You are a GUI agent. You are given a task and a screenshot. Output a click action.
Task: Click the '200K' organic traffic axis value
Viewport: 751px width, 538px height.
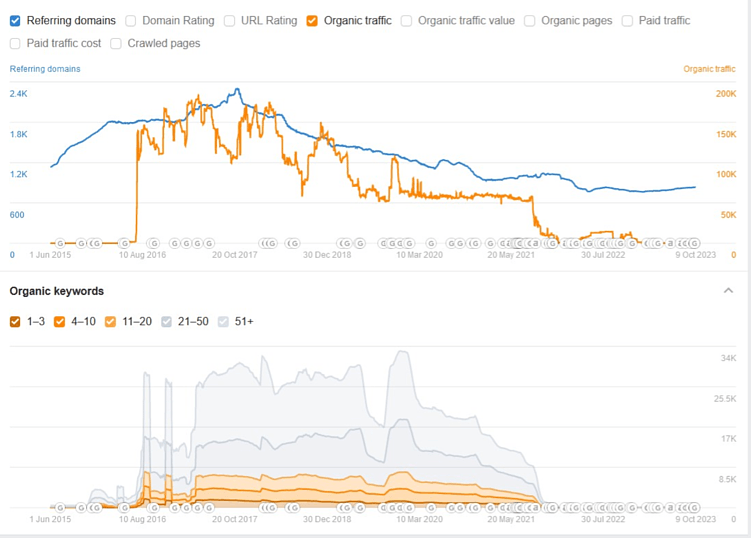coord(726,93)
